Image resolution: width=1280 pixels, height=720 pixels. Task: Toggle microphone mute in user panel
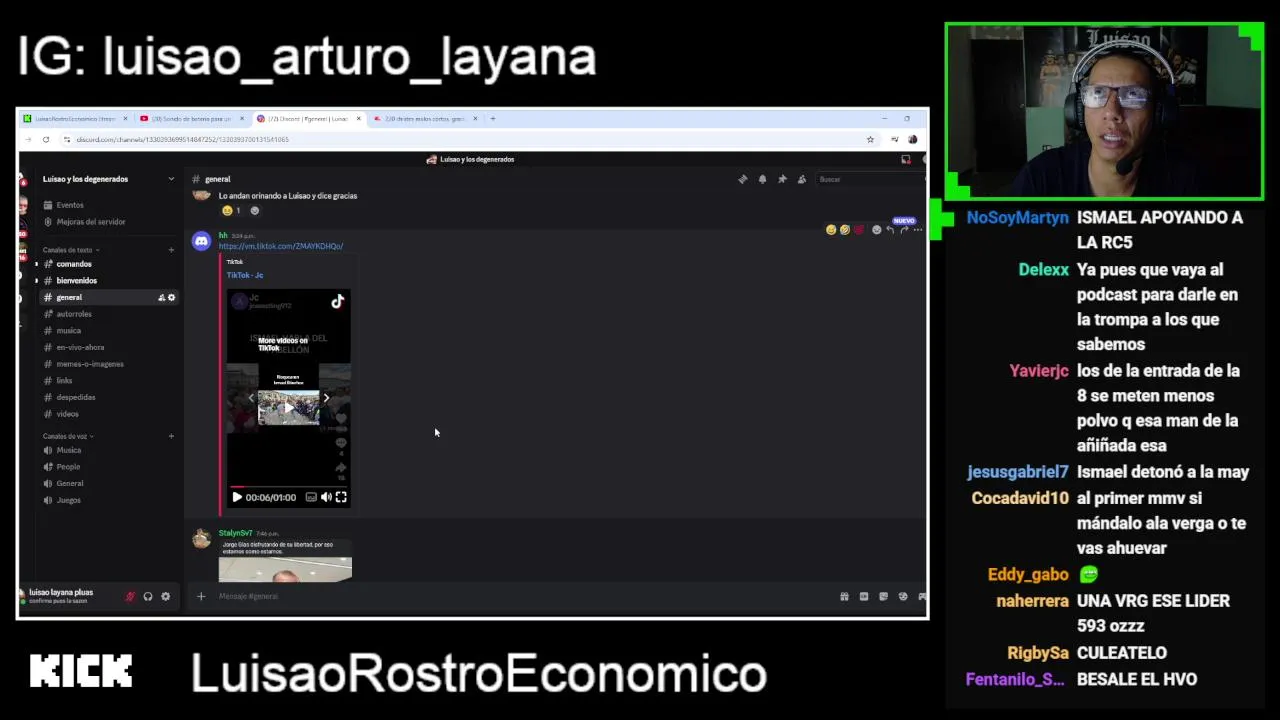point(129,596)
